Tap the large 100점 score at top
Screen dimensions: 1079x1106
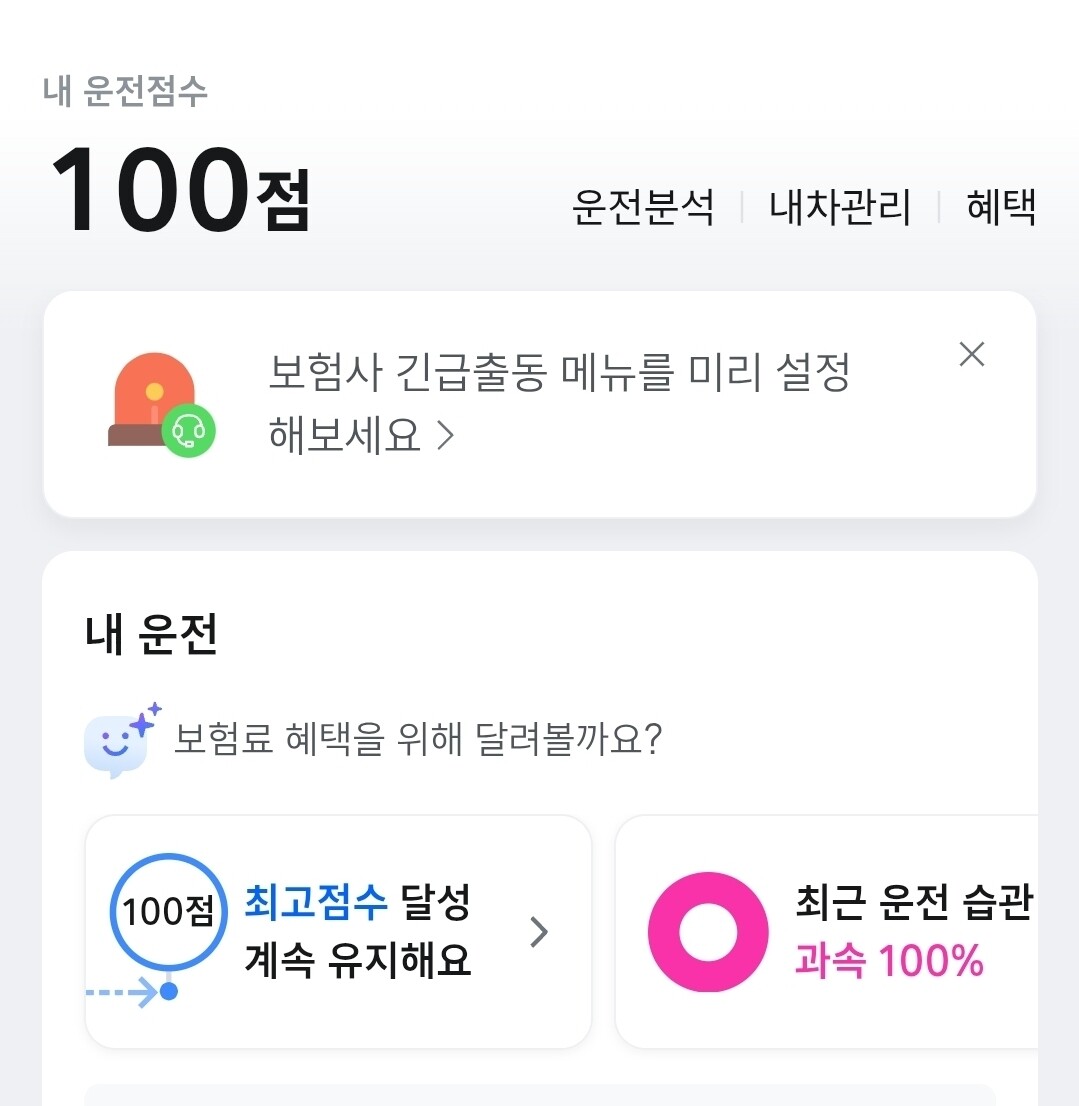pos(180,190)
